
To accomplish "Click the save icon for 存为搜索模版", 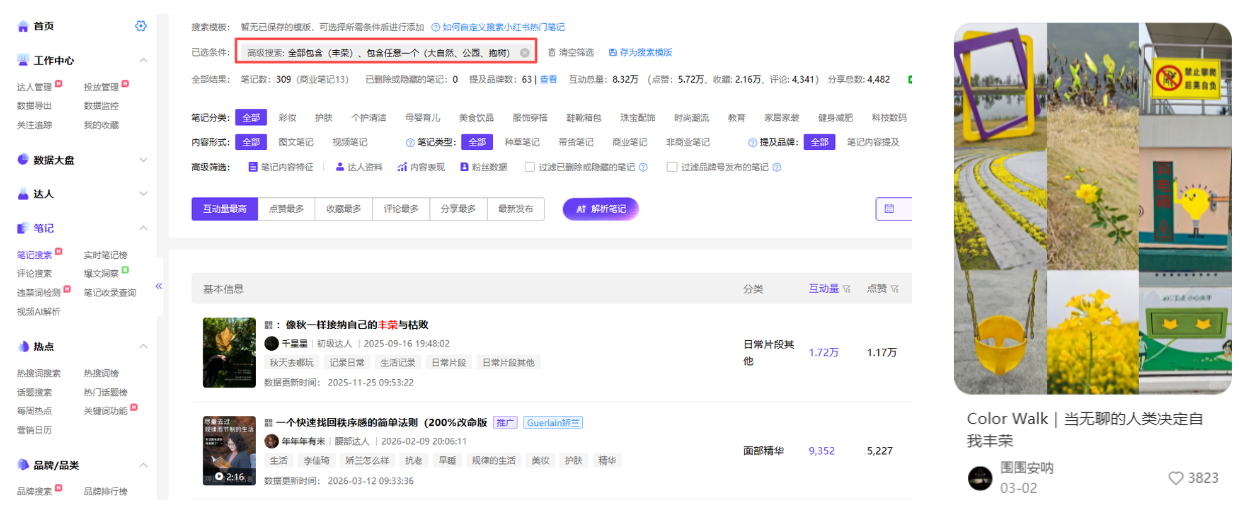I will [613, 52].
